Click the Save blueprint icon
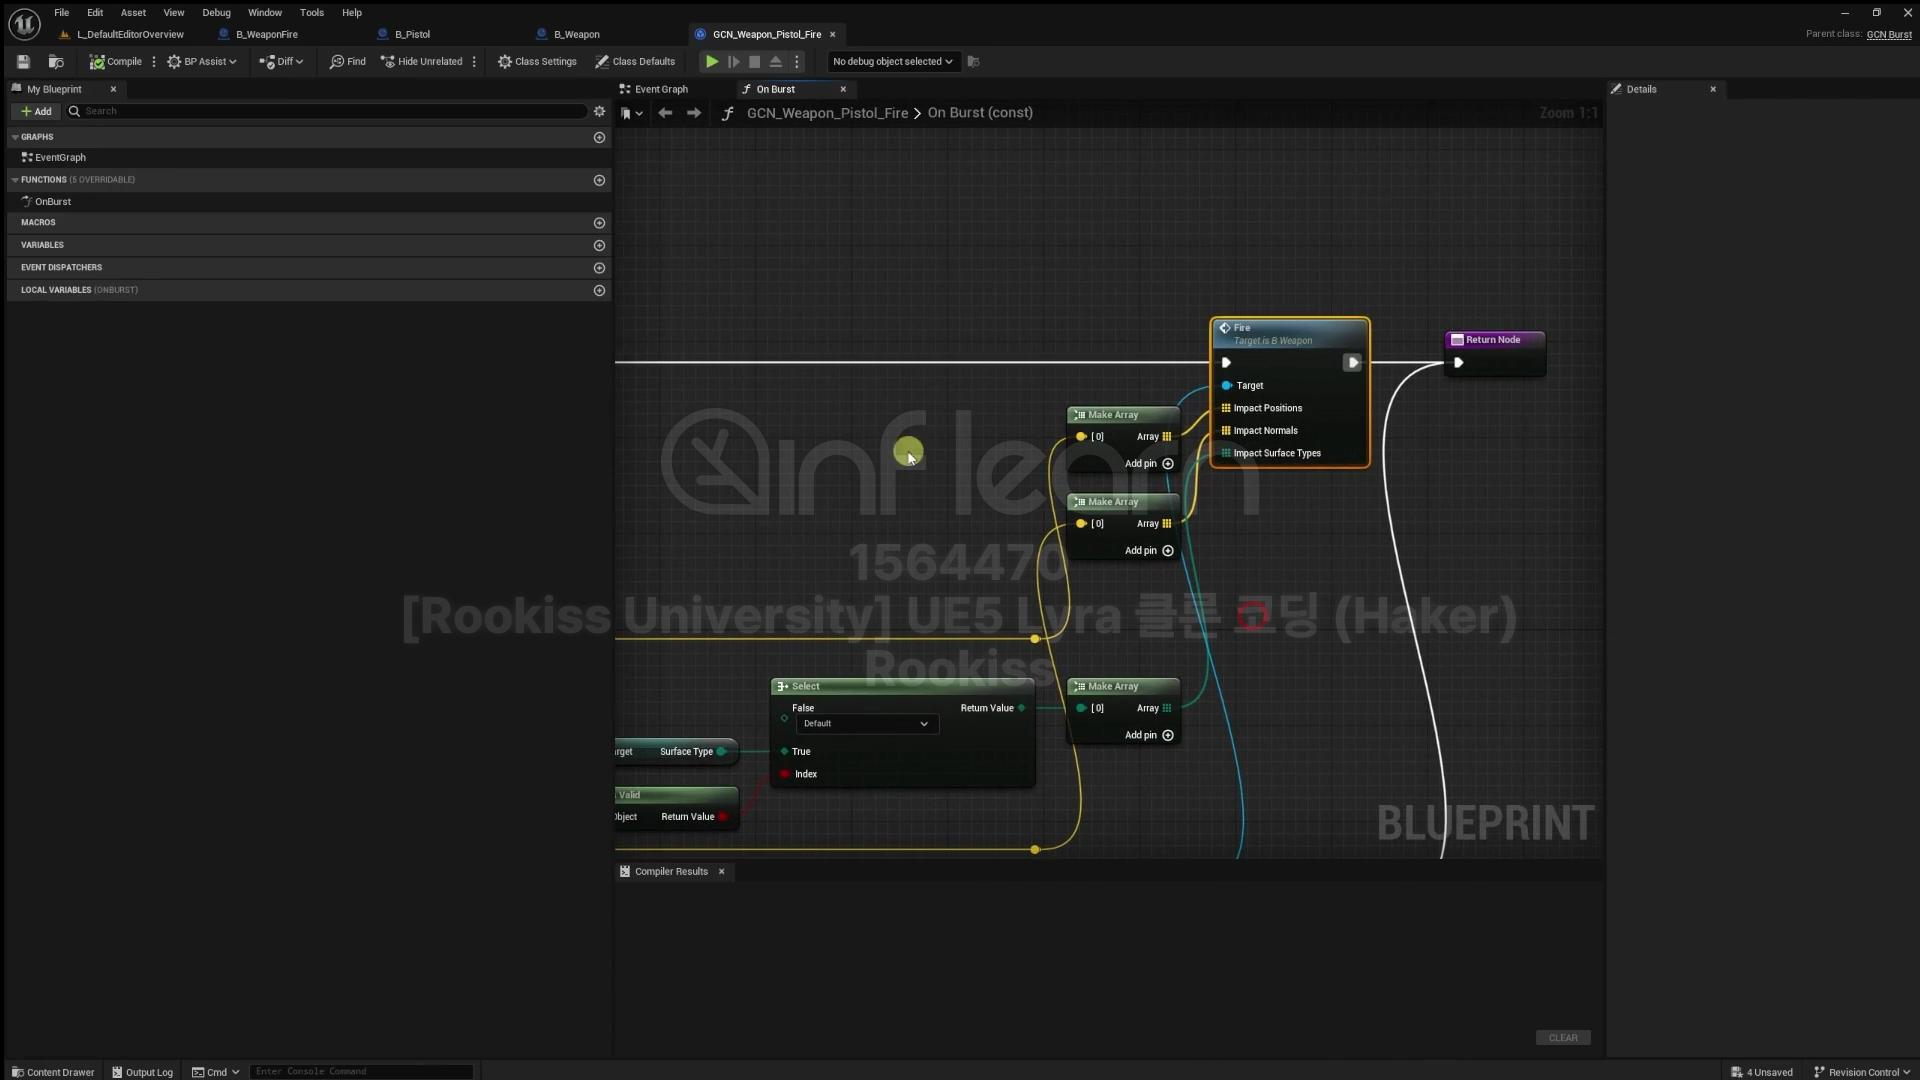Viewport: 1920px width, 1080px height. click(x=23, y=62)
